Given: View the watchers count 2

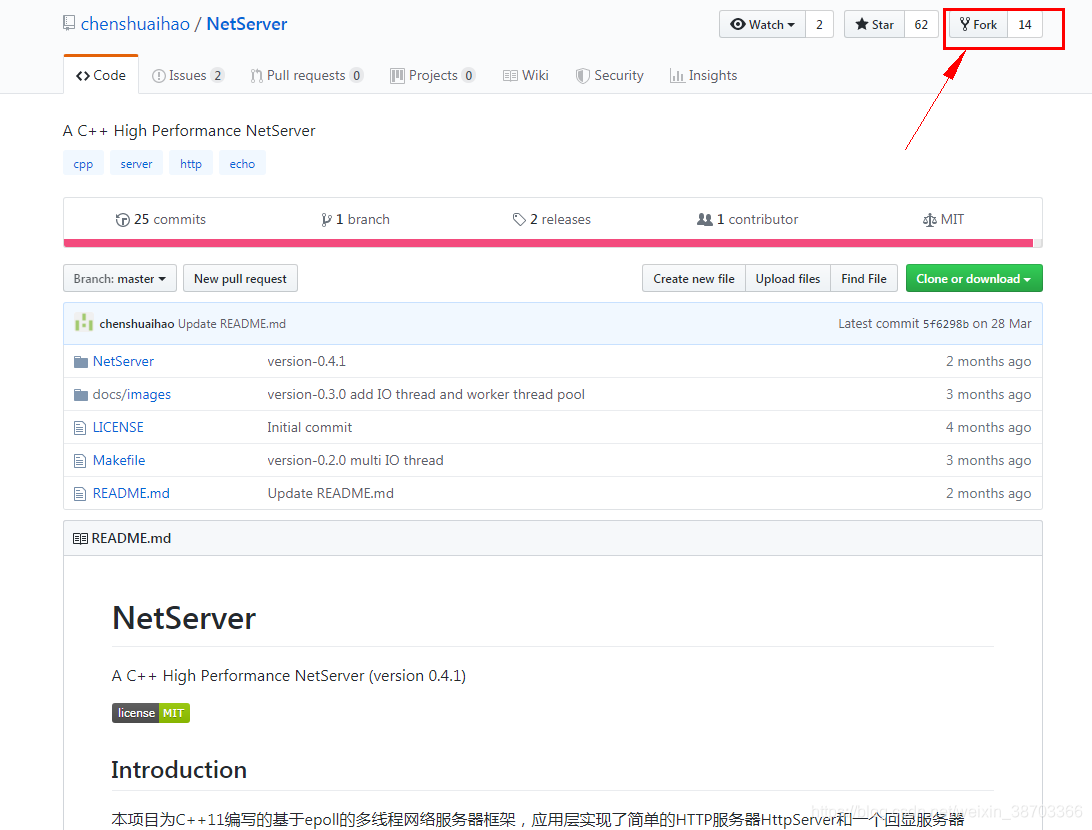Looking at the screenshot, I should [820, 24].
